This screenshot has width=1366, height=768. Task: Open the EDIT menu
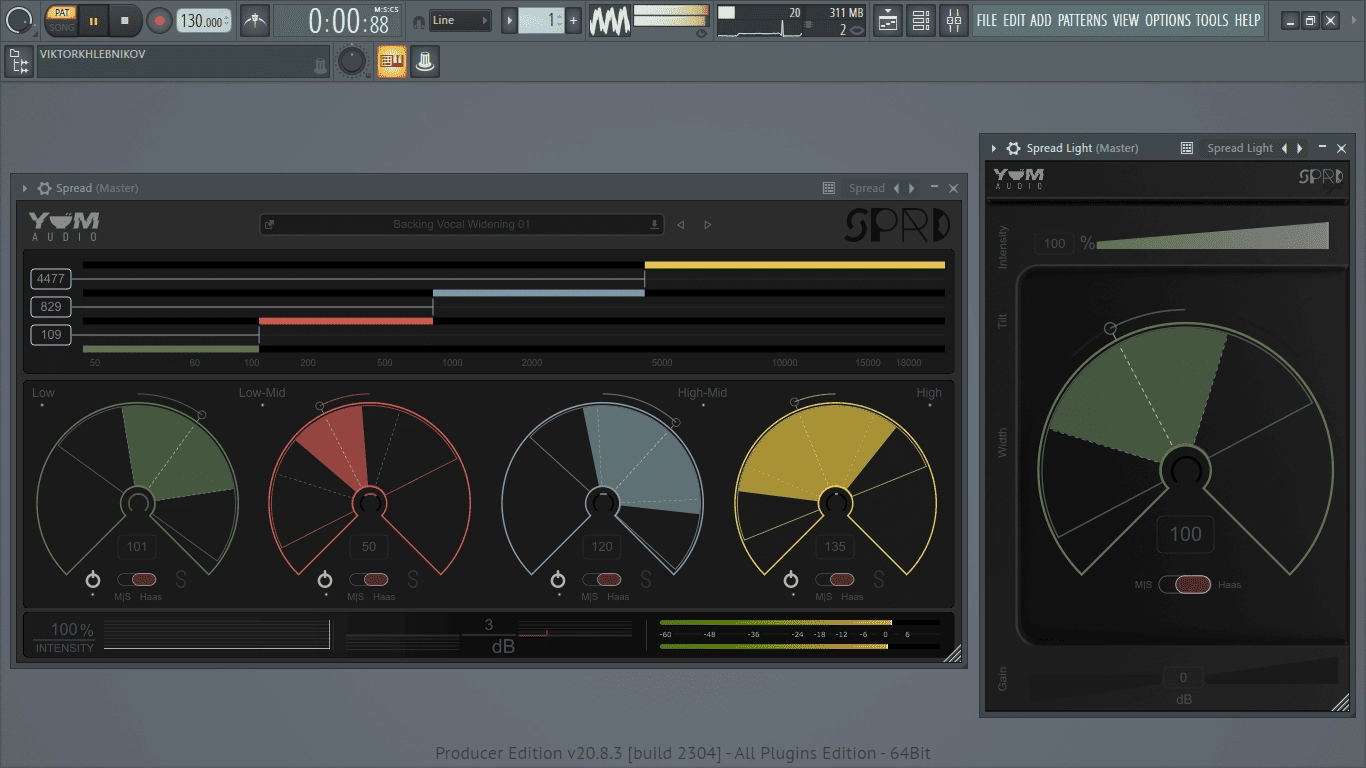1014,20
